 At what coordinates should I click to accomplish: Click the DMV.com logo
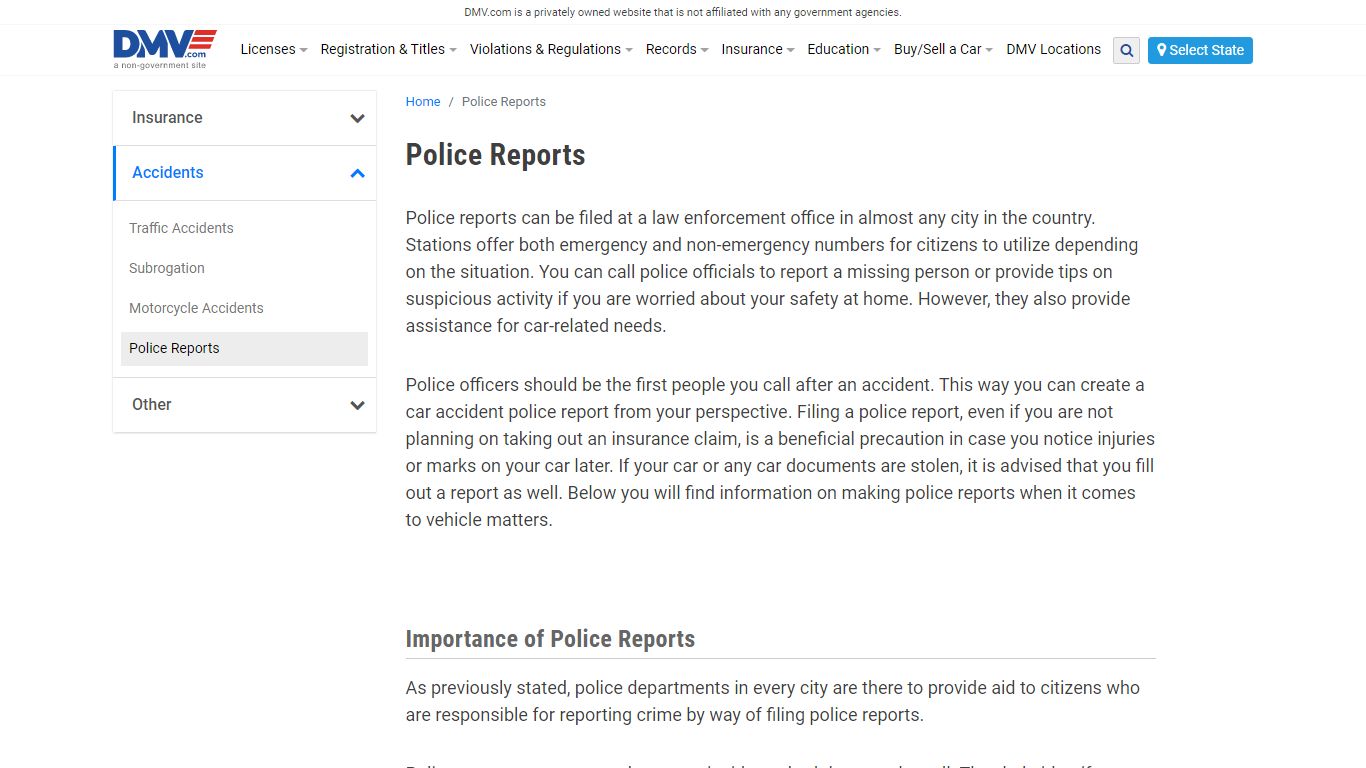coord(164,49)
